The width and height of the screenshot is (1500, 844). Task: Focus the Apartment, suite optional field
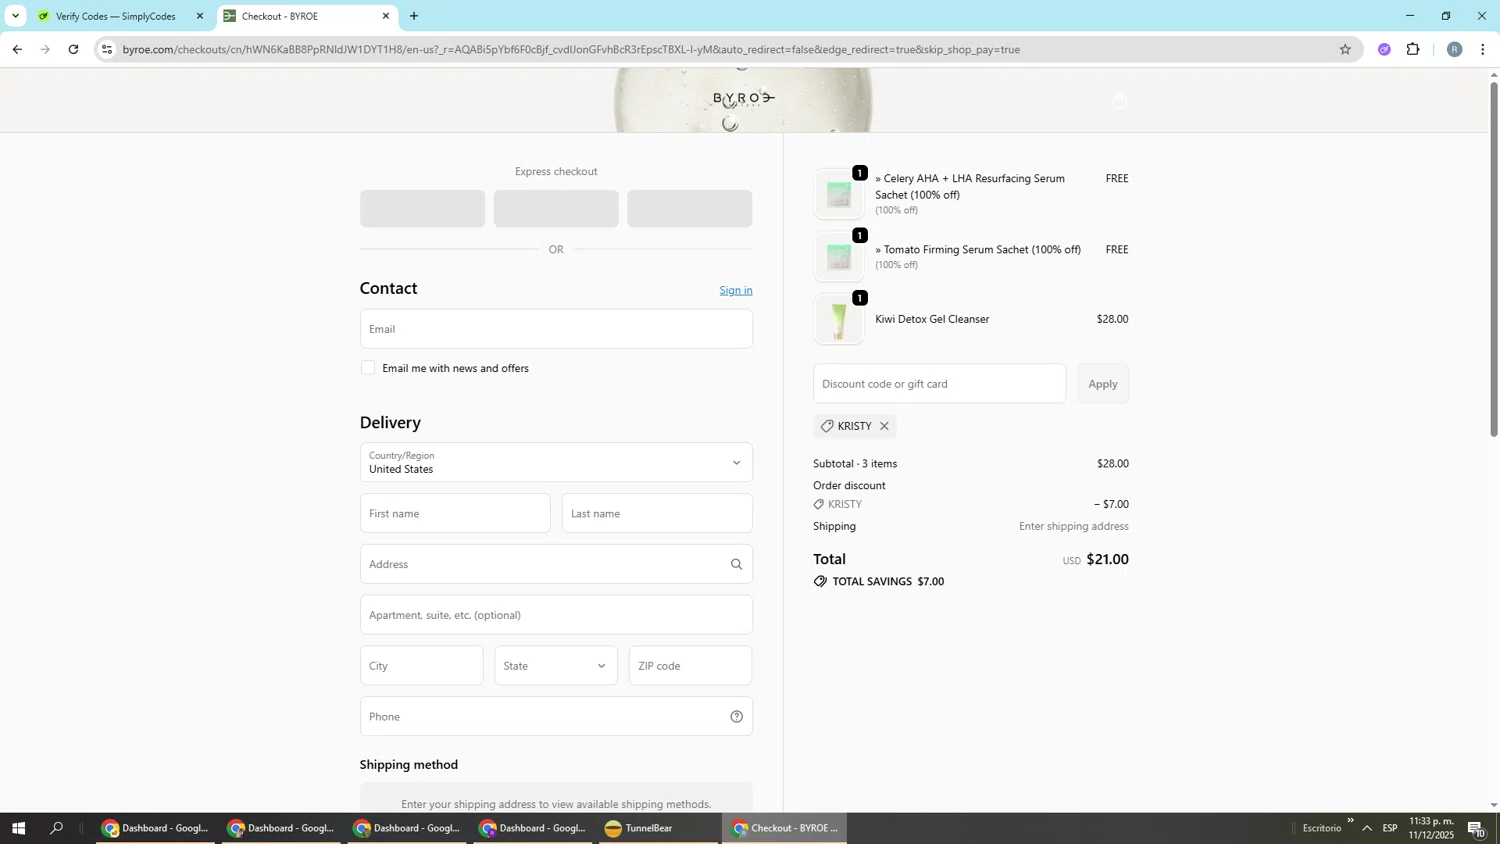[556, 615]
